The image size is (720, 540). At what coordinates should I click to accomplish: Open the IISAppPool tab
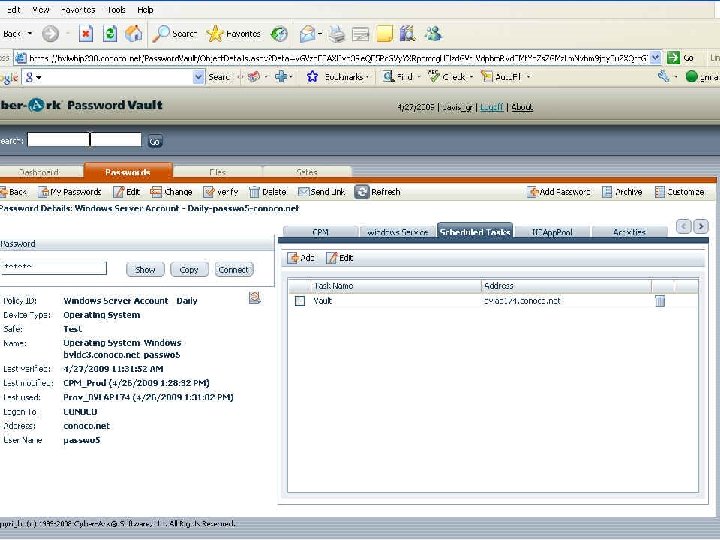click(552, 232)
